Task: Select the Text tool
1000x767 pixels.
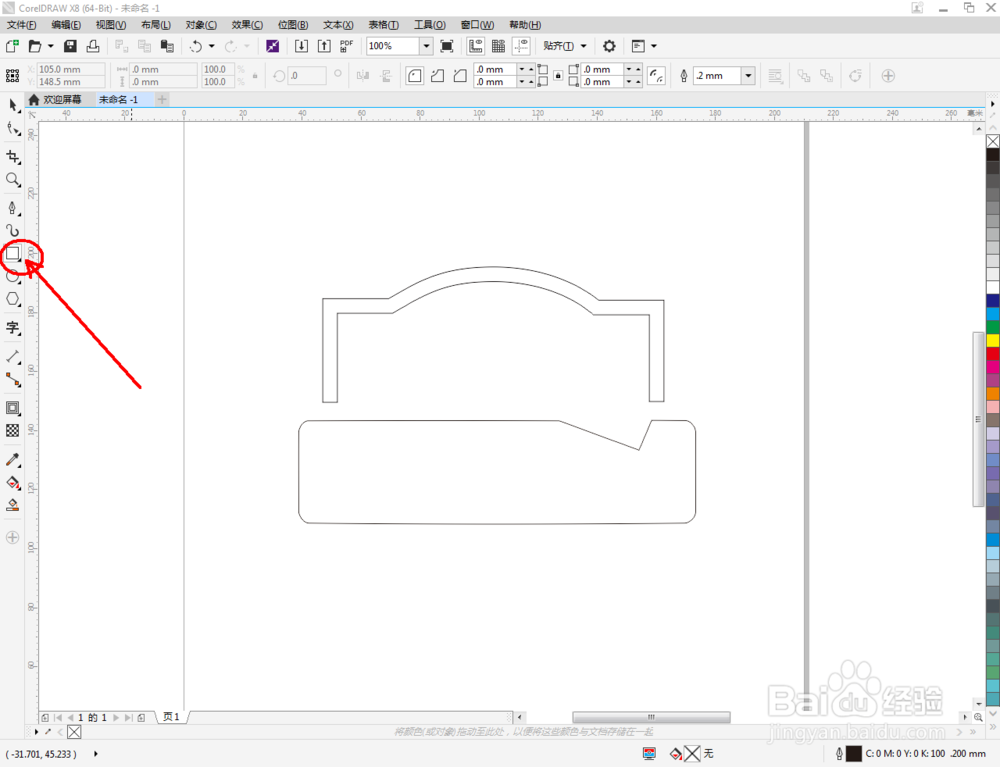Action: coord(13,328)
